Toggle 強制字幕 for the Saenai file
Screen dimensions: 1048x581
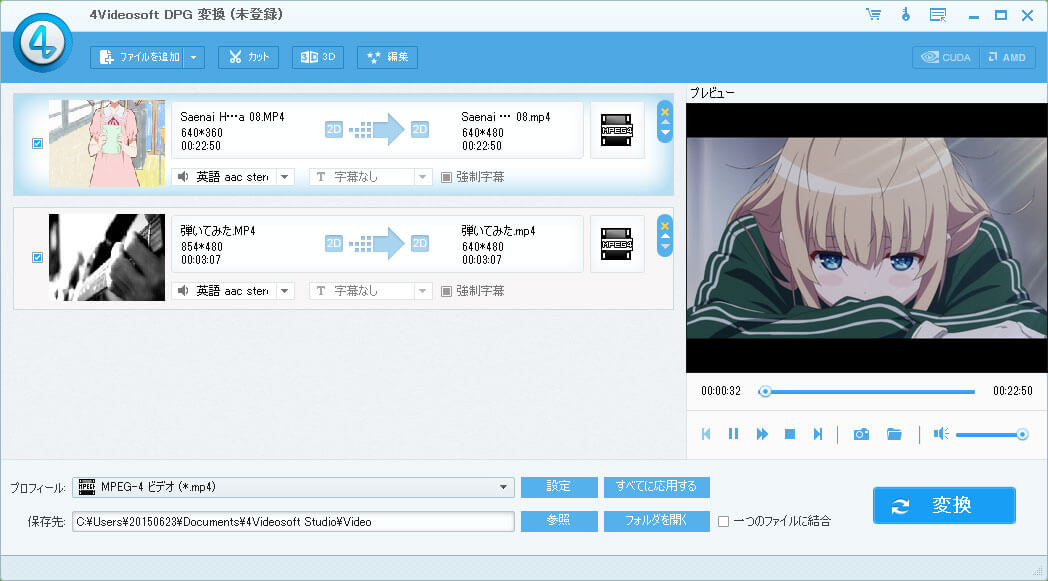[446, 177]
